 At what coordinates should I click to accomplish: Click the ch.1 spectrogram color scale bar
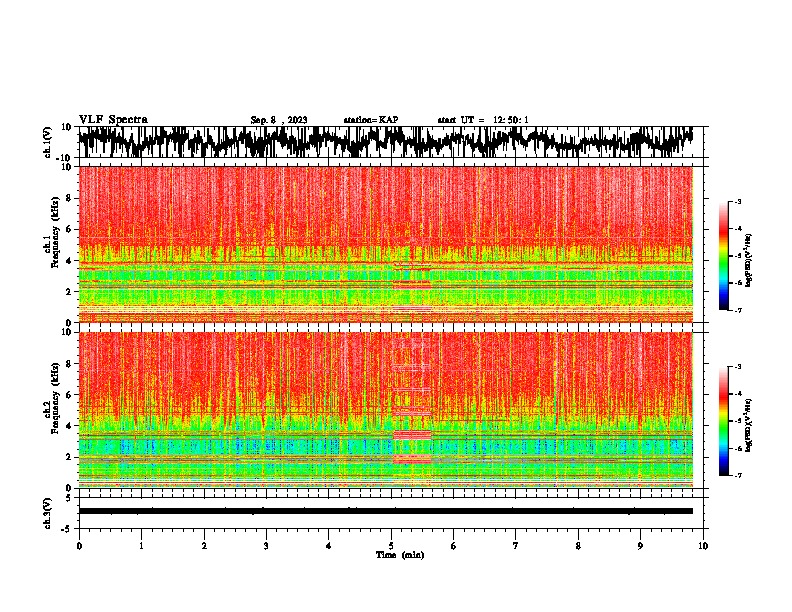click(x=723, y=256)
